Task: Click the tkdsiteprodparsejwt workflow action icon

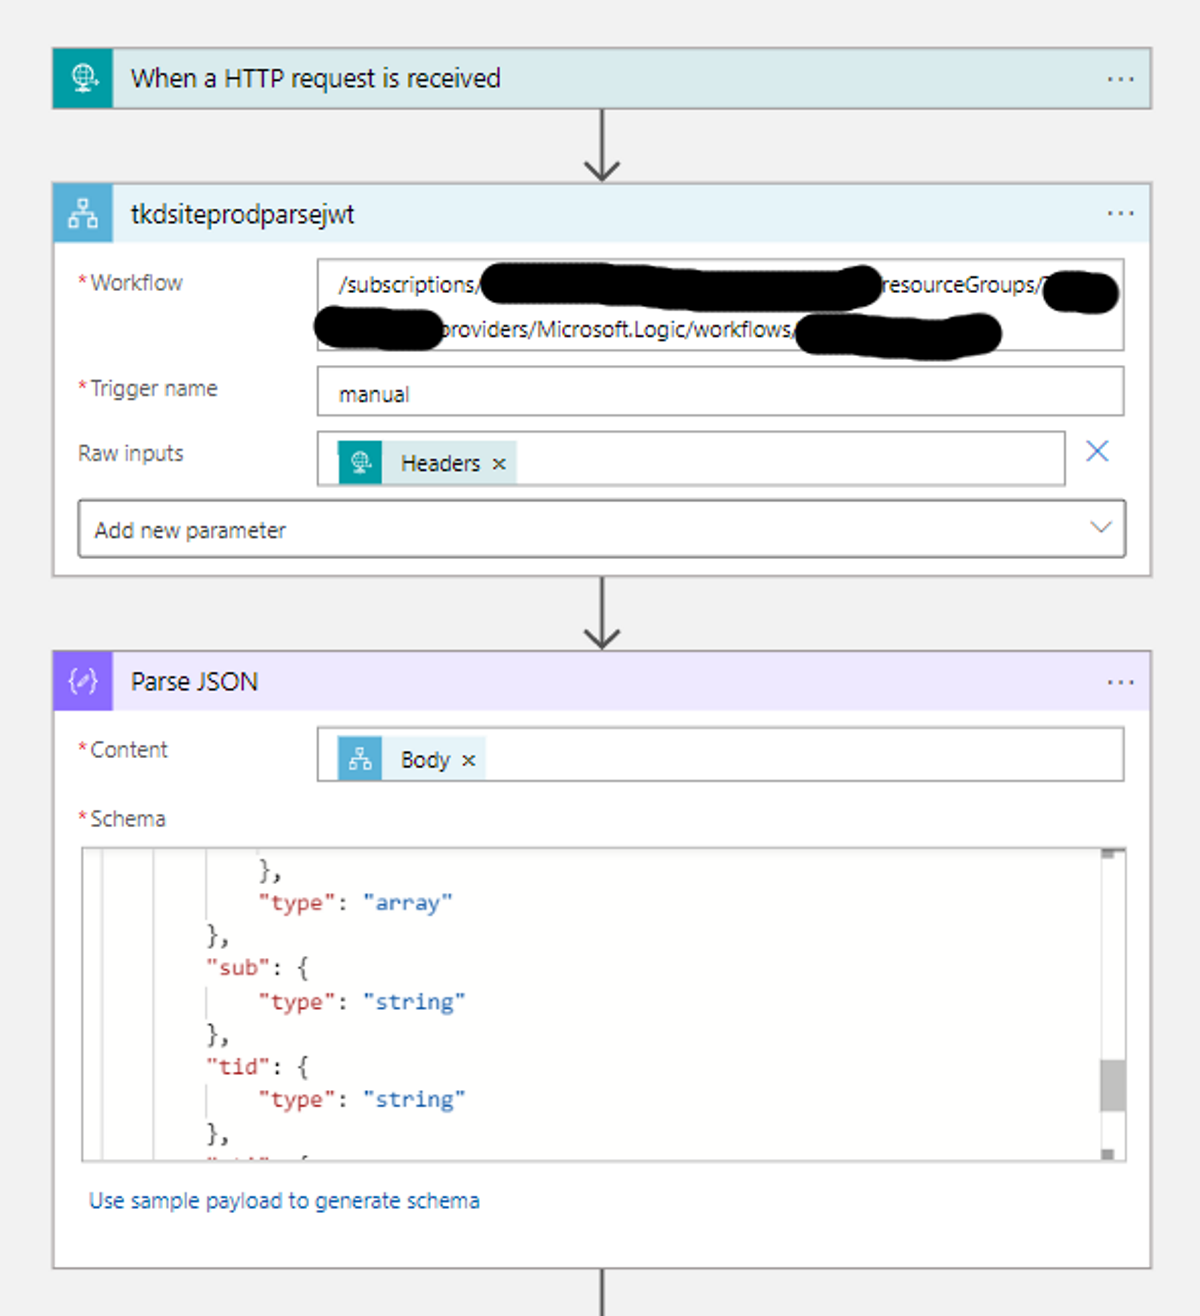Action: tap(84, 213)
